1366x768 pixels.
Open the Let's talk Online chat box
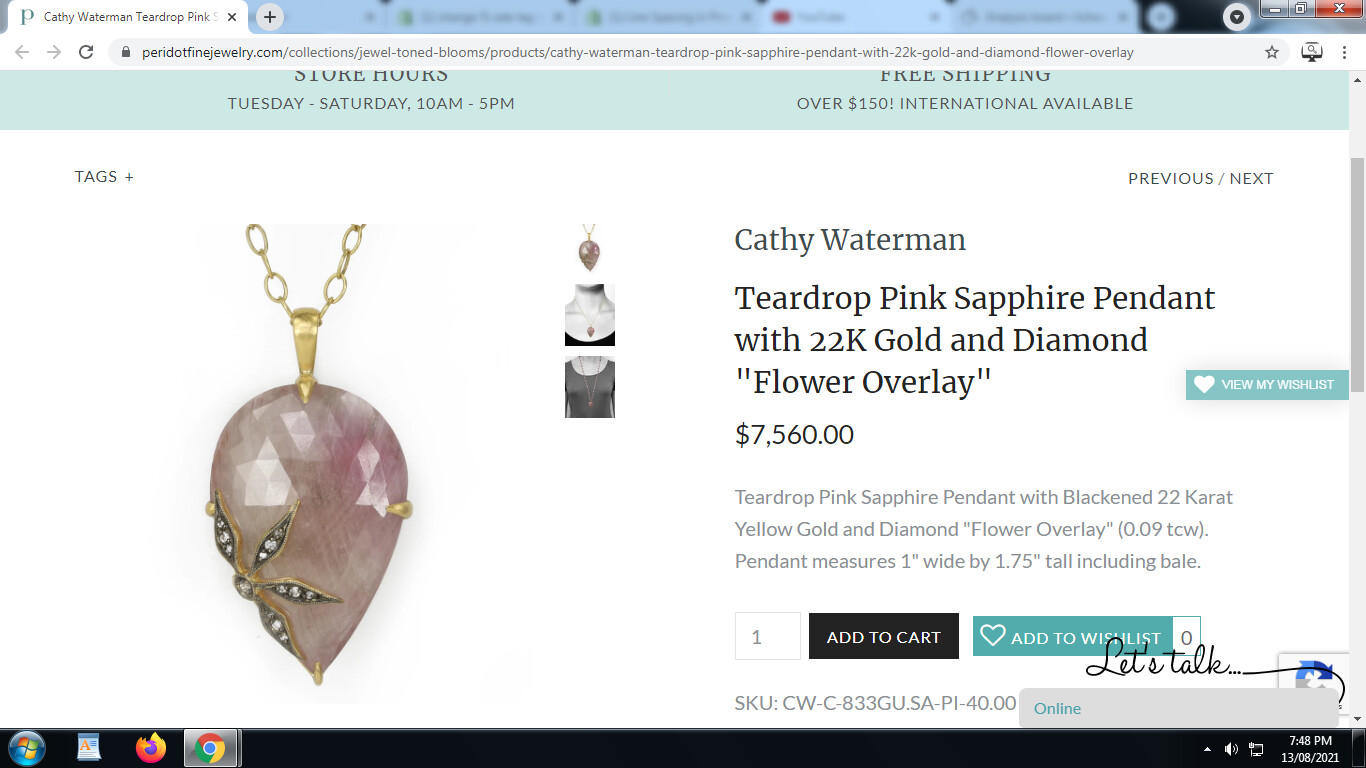click(1178, 708)
